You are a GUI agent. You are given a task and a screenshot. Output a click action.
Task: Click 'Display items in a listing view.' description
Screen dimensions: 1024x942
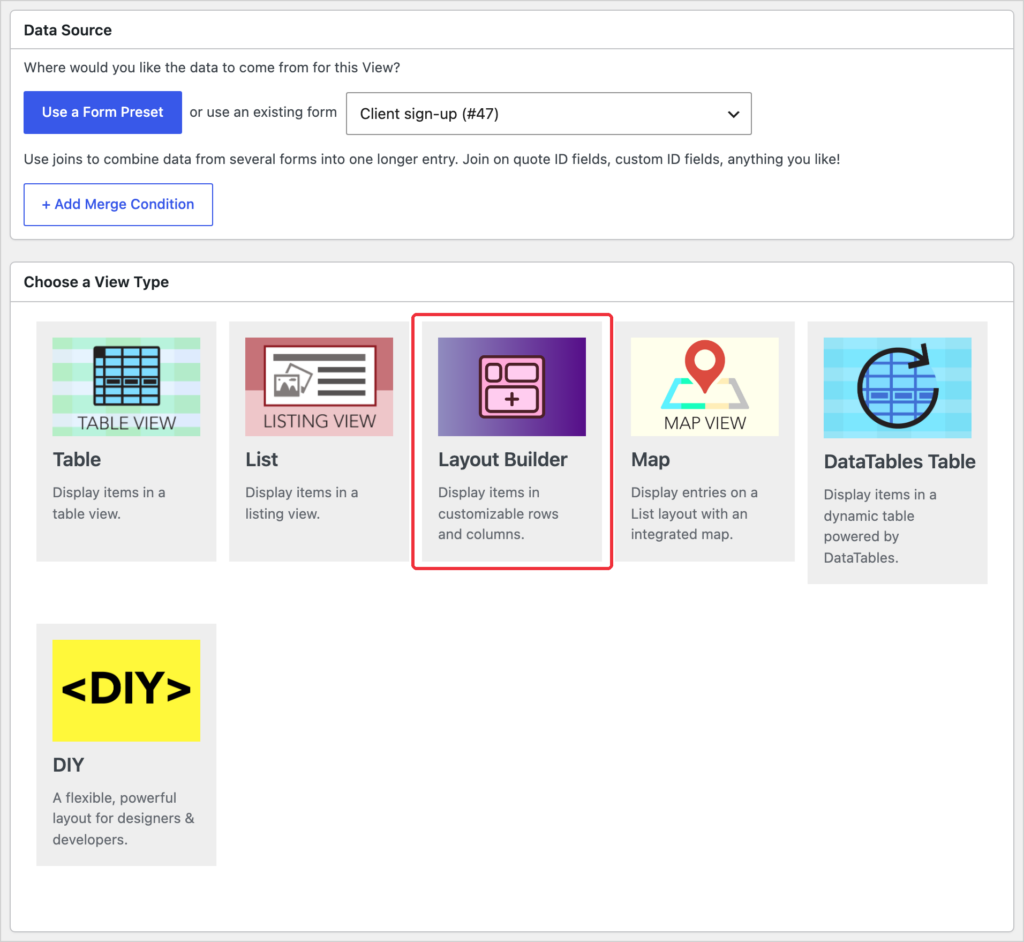[x=302, y=503]
